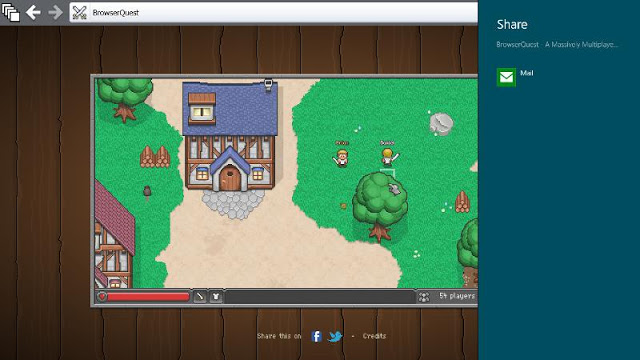Click the BrowserQuest crossed swords favicon

click(80, 13)
